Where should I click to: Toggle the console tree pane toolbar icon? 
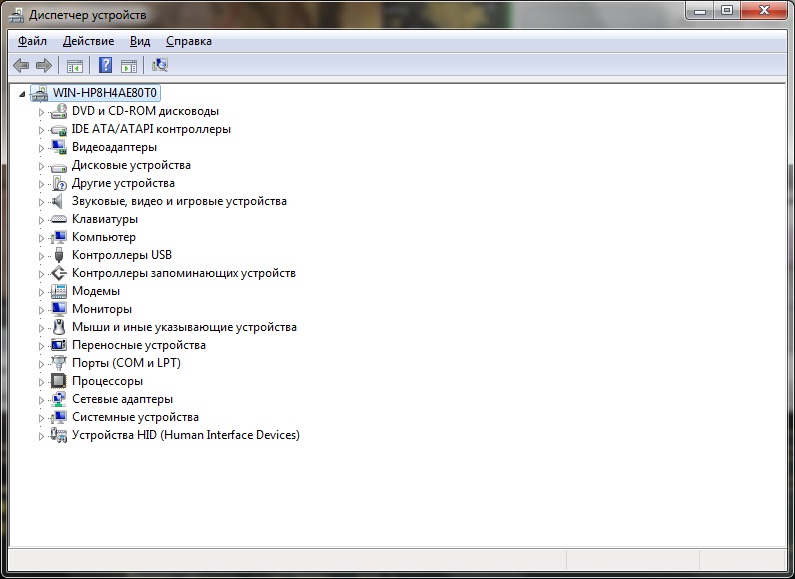(74, 66)
